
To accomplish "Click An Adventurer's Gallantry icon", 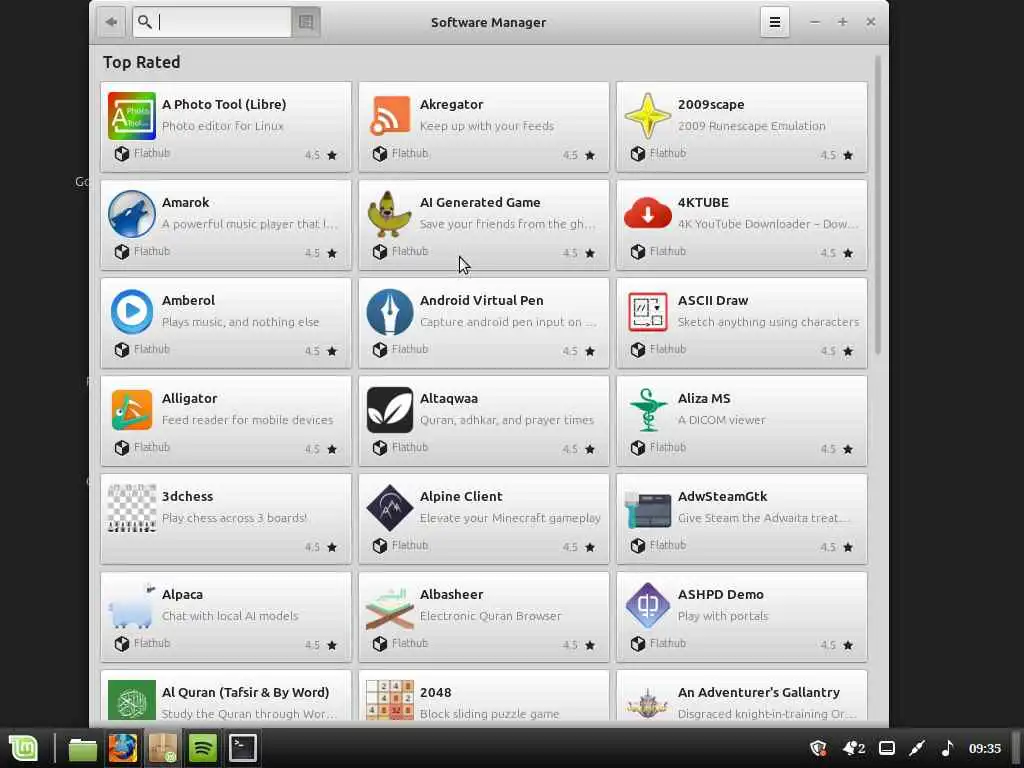I will [647, 703].
